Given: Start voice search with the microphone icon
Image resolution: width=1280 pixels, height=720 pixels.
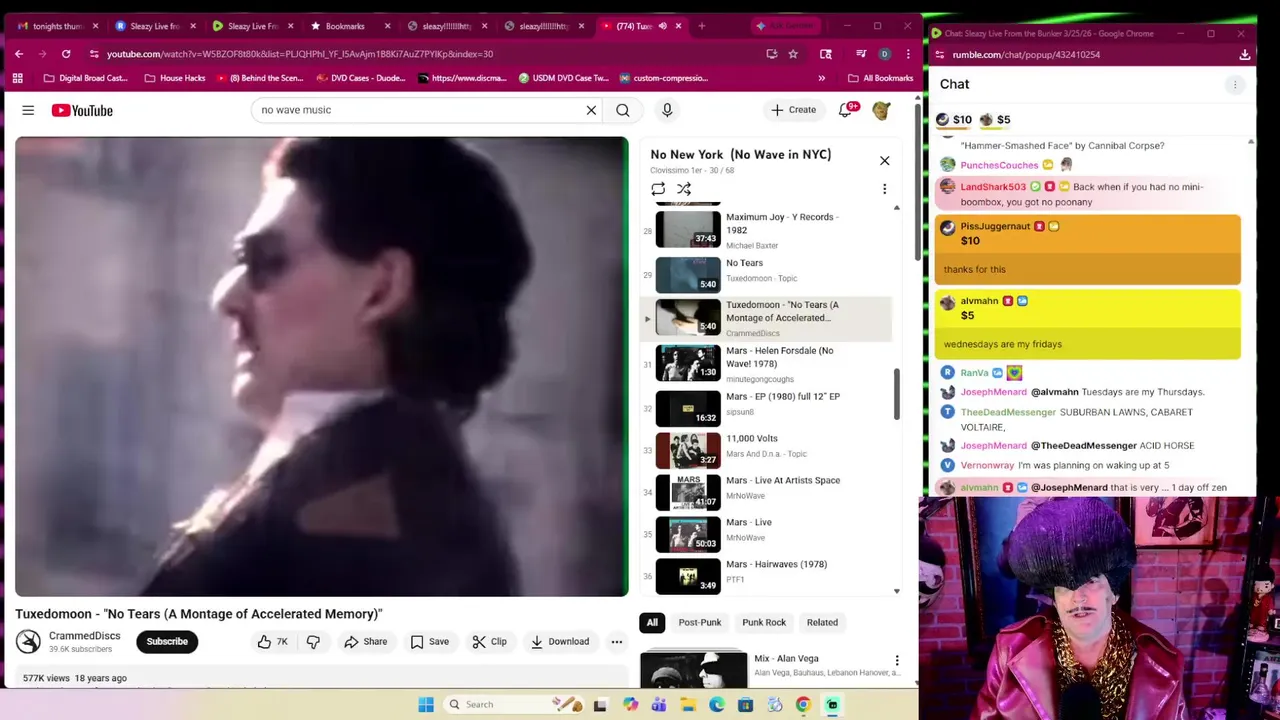Looking at the screenshot, I should [667, 110].
